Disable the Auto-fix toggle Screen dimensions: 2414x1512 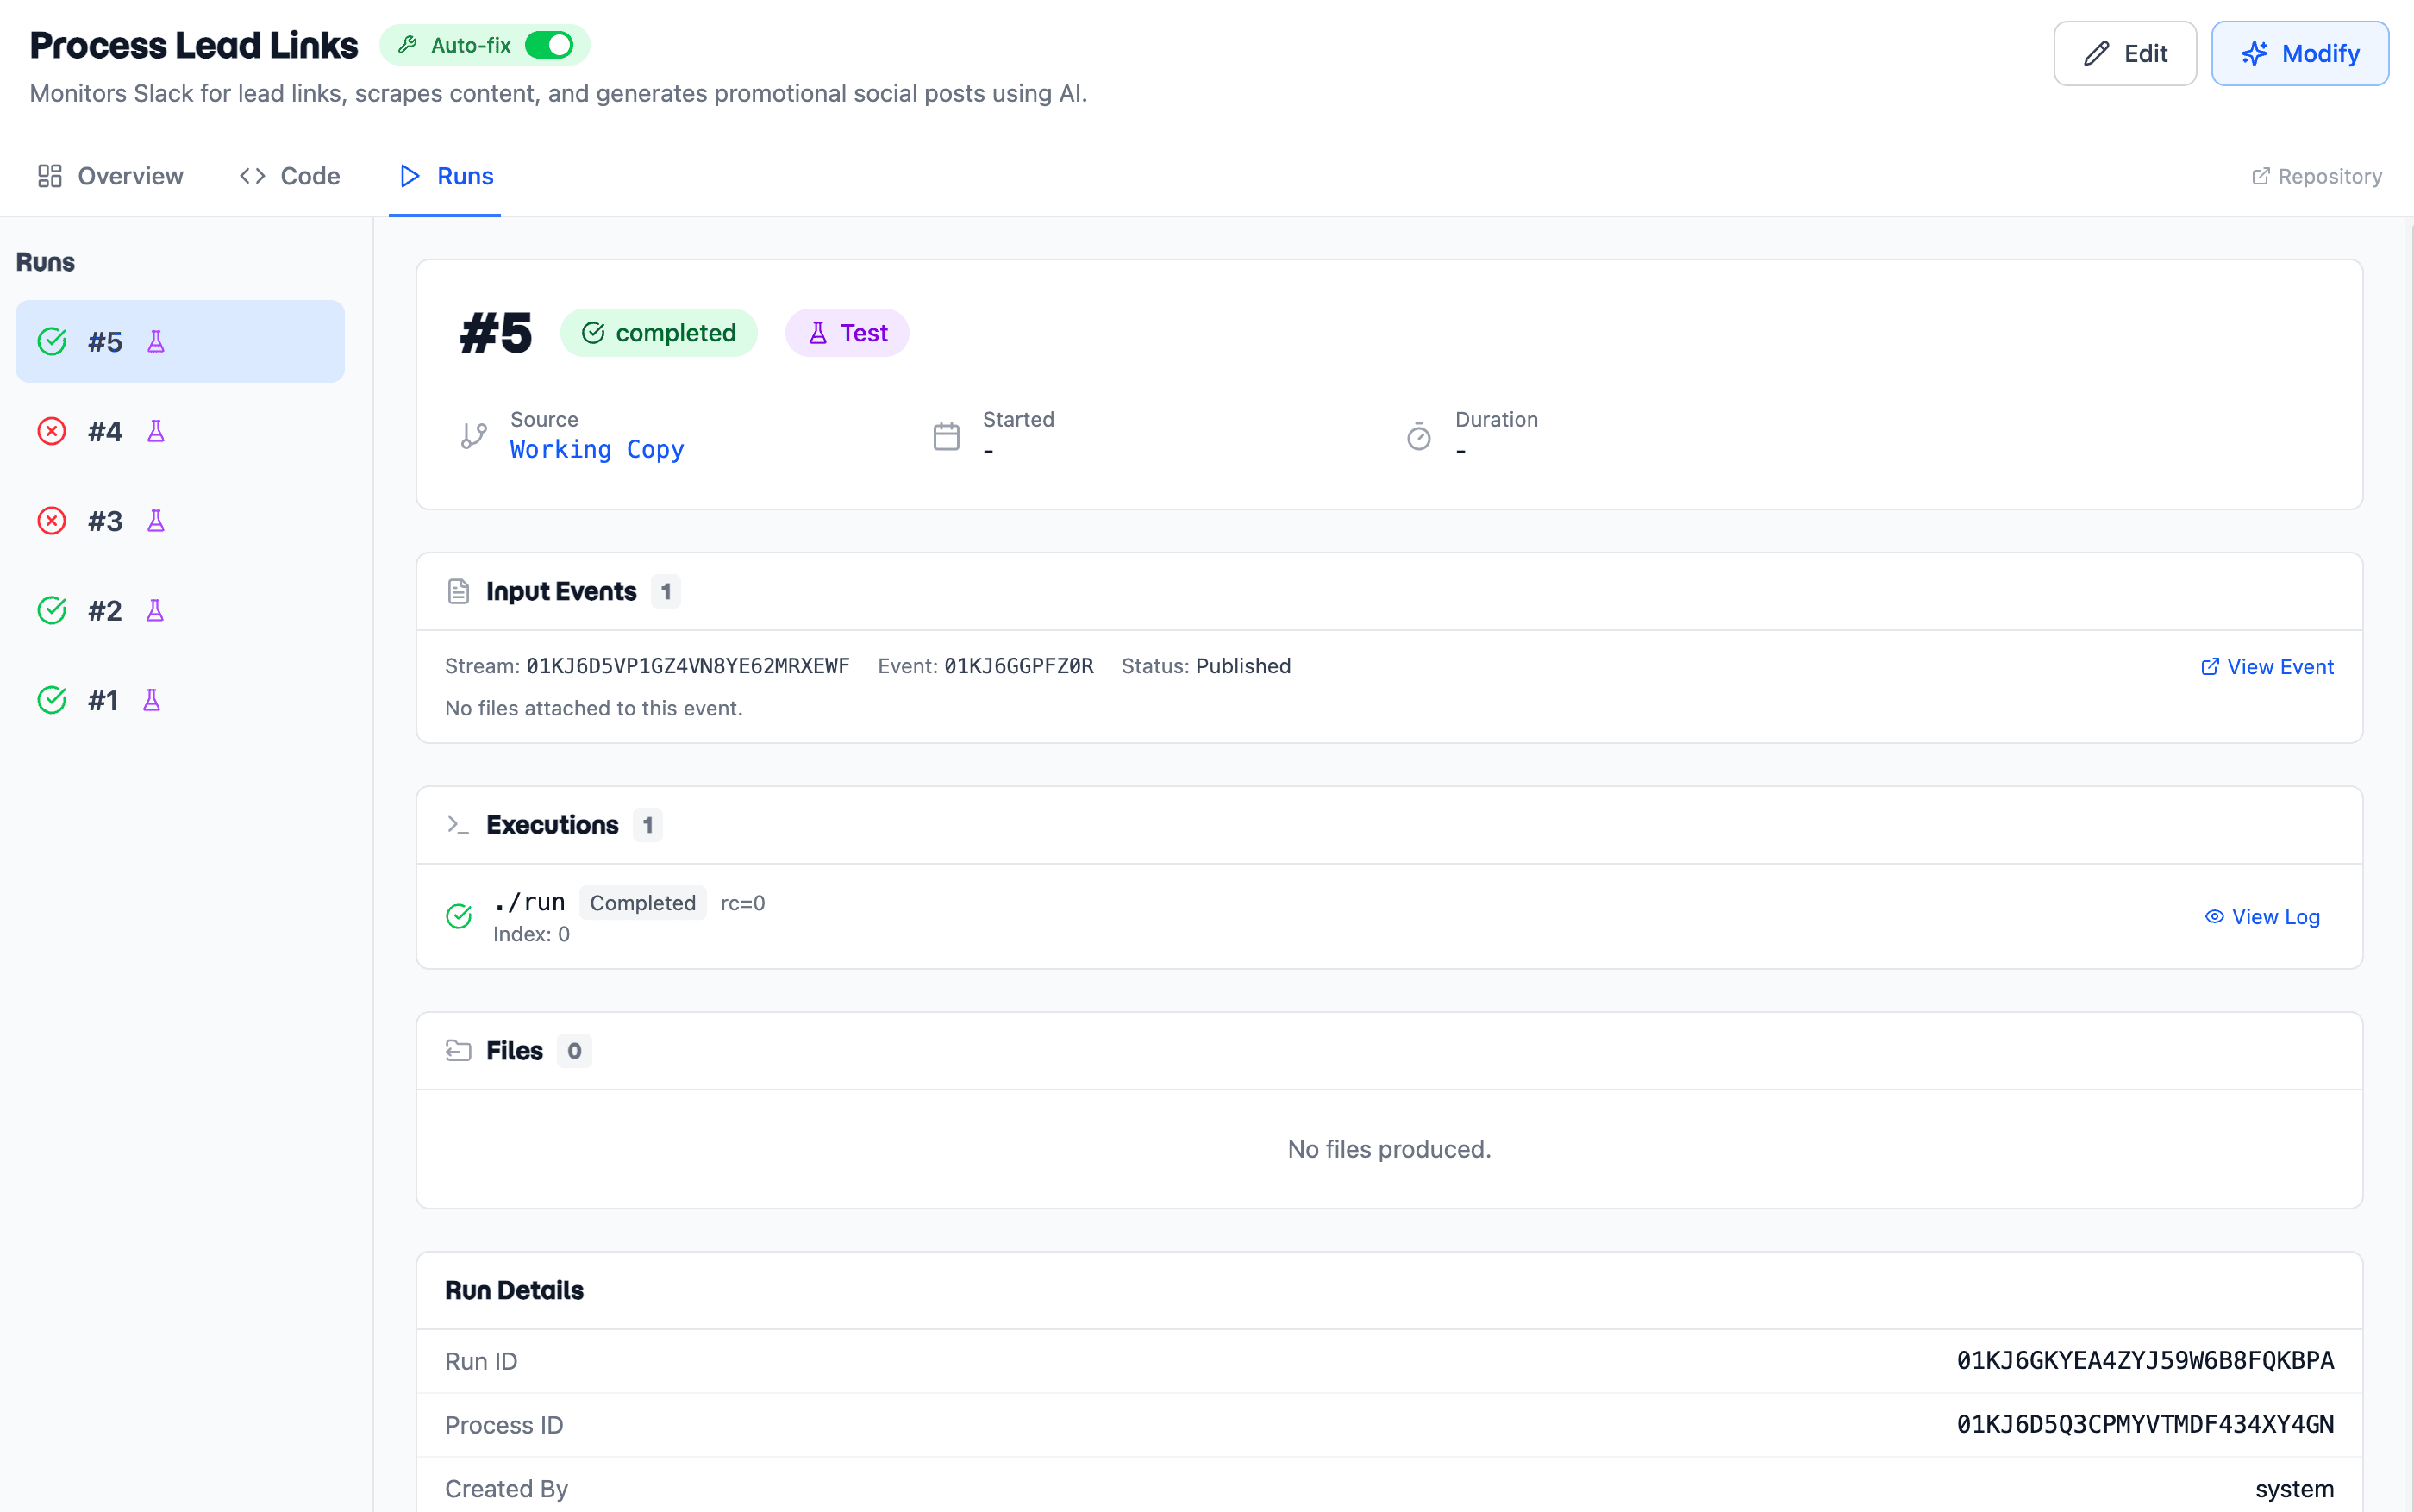(x=550, y=44)
